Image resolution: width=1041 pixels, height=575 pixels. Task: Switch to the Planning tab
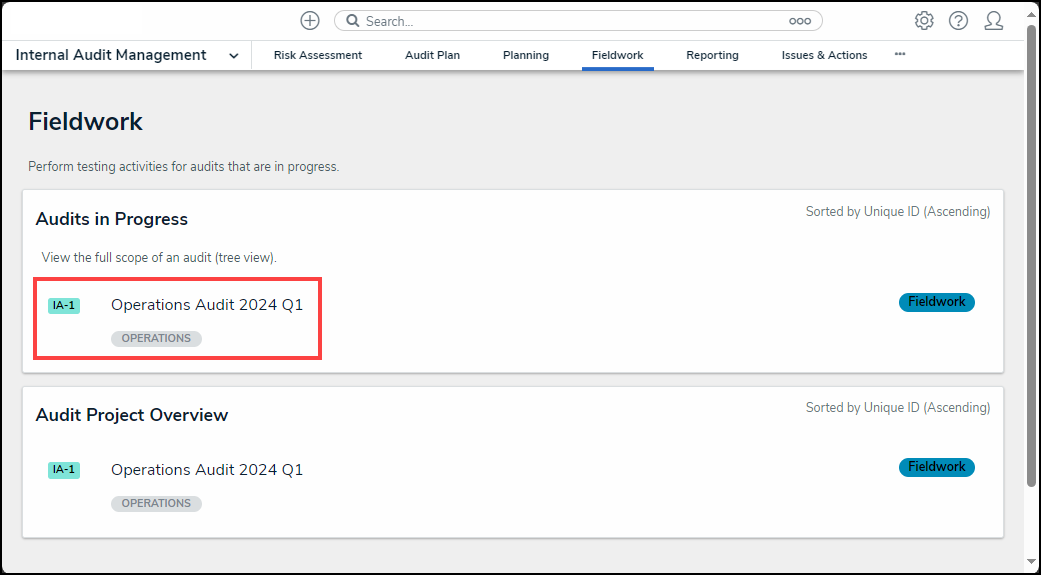click(526, 55)
